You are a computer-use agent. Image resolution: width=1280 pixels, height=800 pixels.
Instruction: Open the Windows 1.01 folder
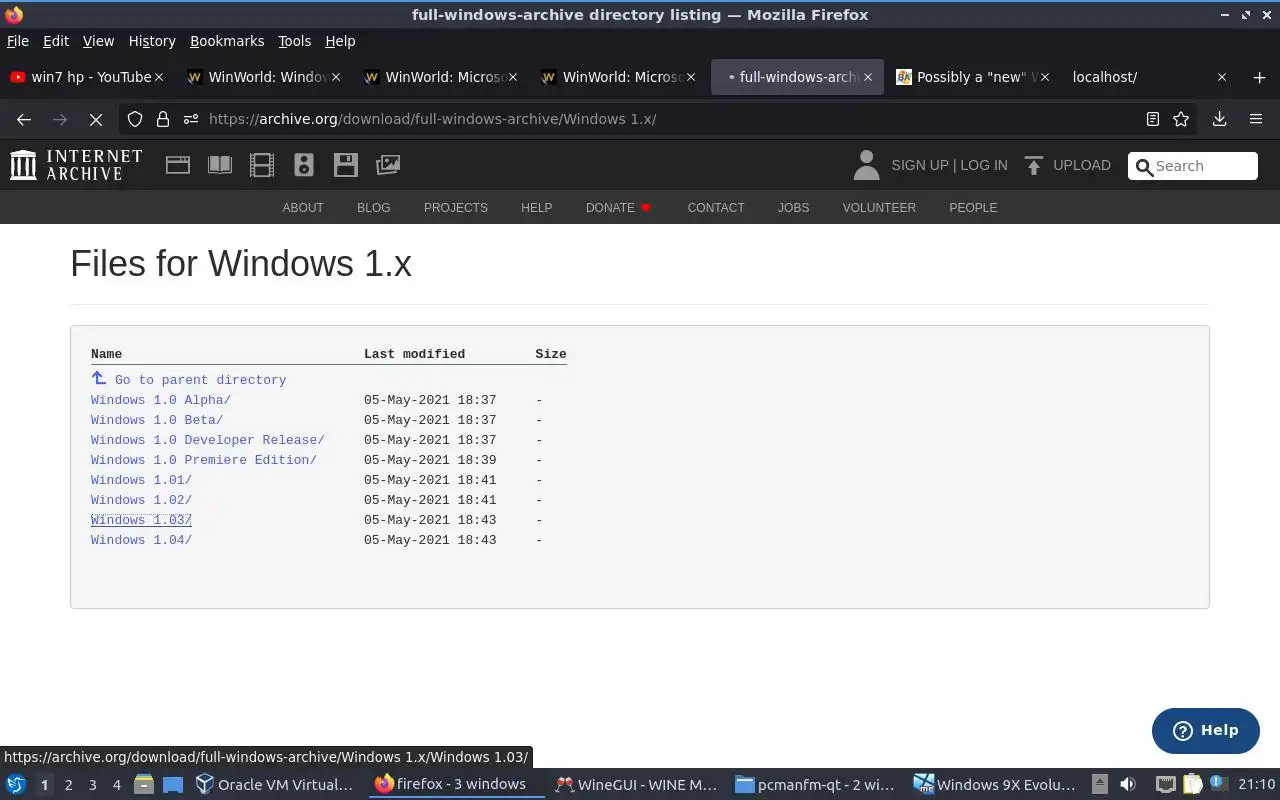tap(141, 480)
